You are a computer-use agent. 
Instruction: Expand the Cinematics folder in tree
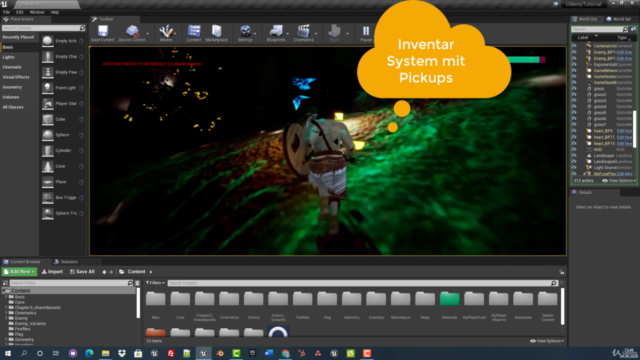[7, 313]
